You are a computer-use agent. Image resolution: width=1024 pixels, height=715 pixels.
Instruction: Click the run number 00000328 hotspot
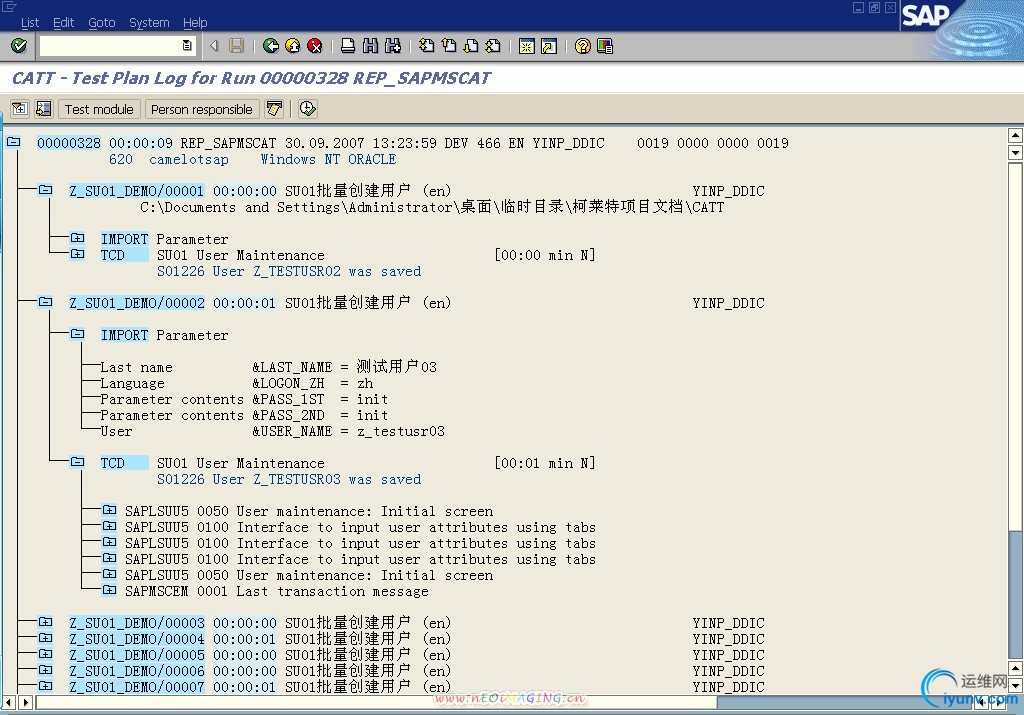69,143
